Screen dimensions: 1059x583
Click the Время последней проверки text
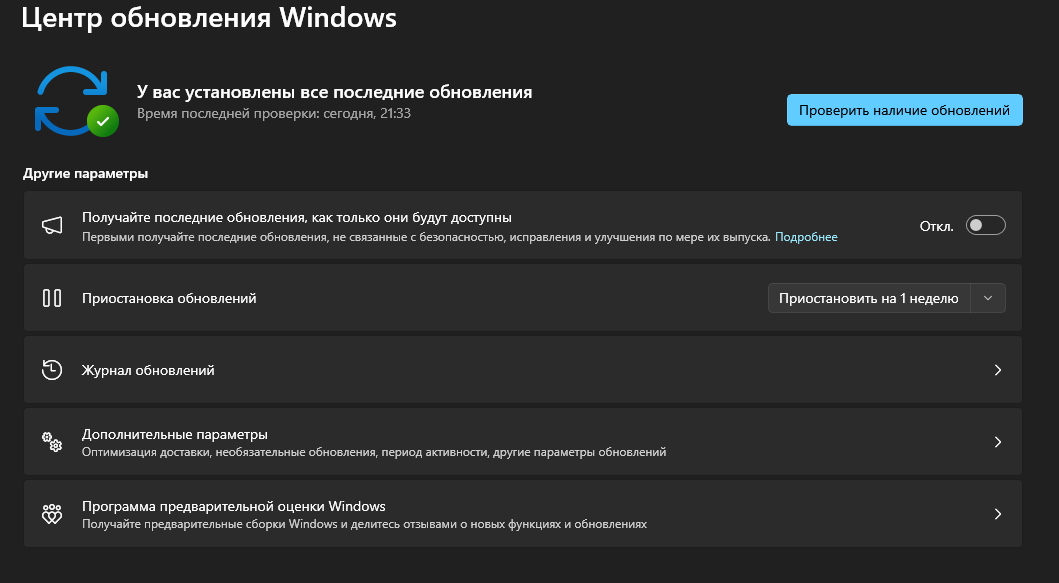click(274, 113)
